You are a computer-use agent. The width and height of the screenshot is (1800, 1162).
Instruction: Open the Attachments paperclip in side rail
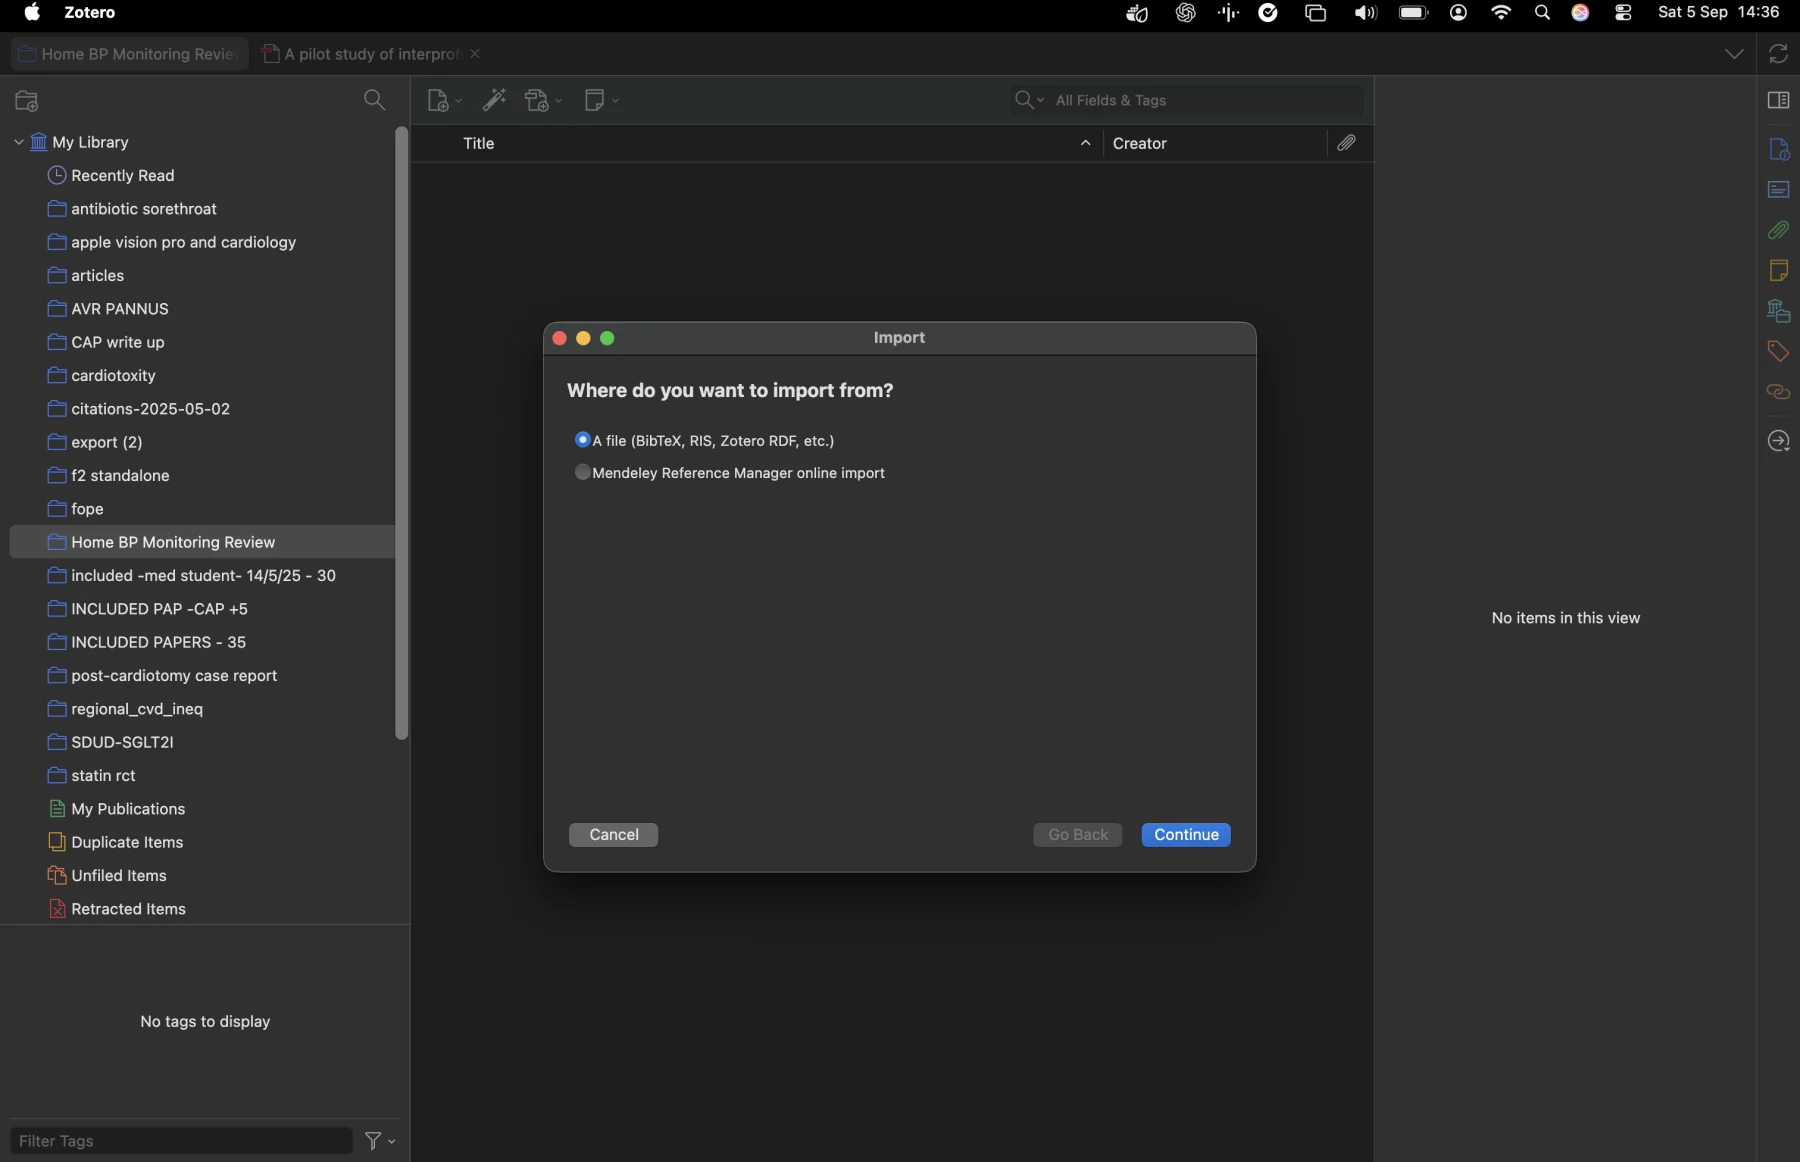(x=1778, y=230)
